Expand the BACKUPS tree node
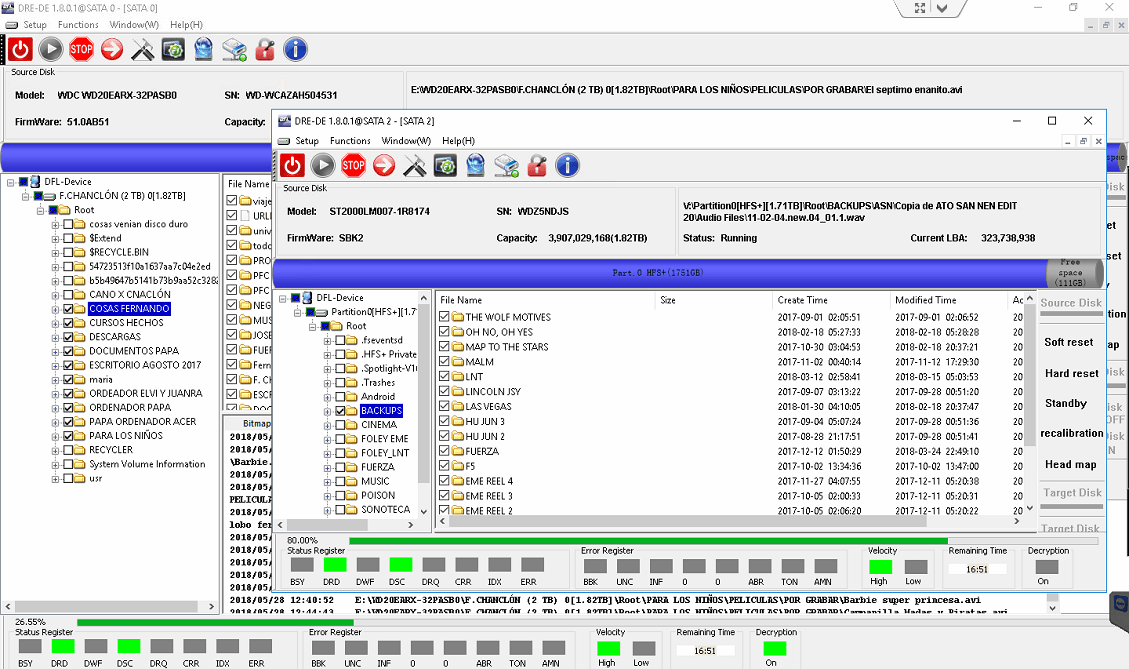The width and height of the screenshot is (1129, 669). click(328, 411)
